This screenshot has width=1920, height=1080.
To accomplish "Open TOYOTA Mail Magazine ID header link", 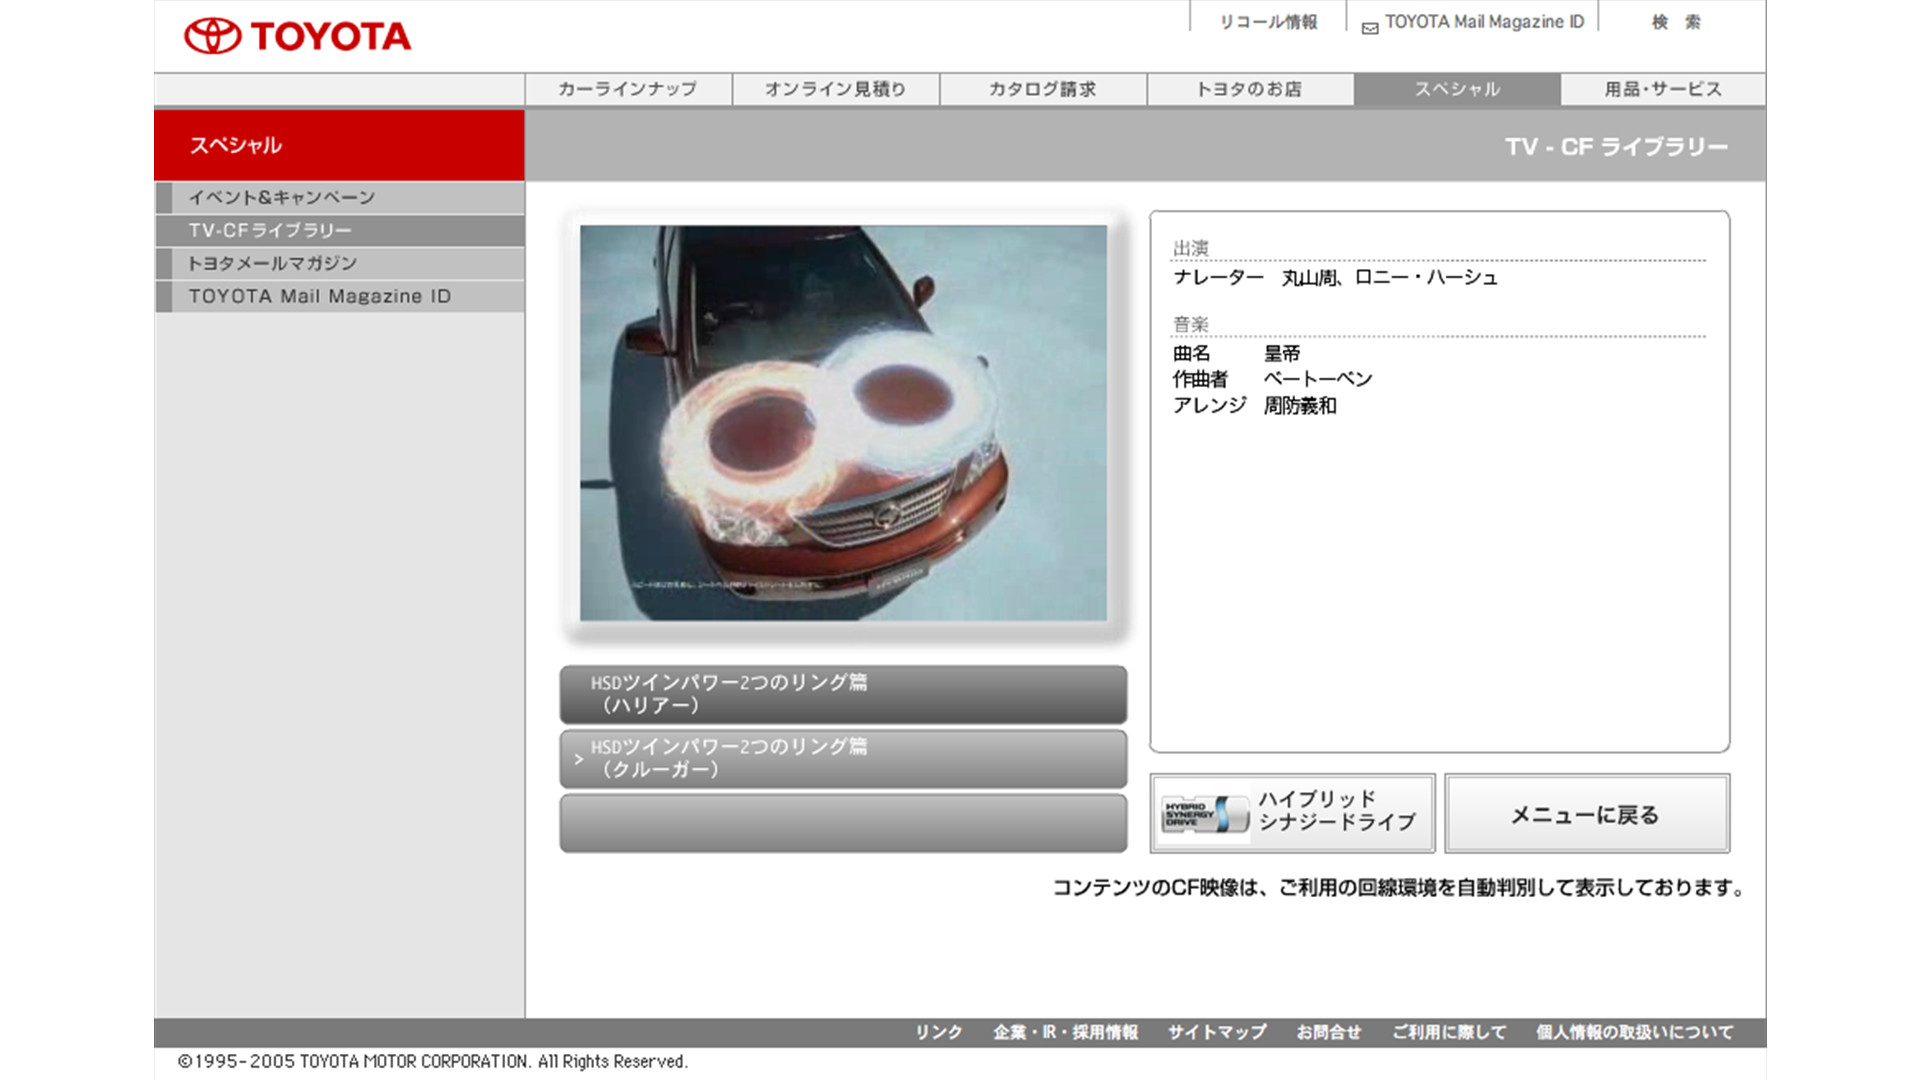I will (x=1484, y=22).
